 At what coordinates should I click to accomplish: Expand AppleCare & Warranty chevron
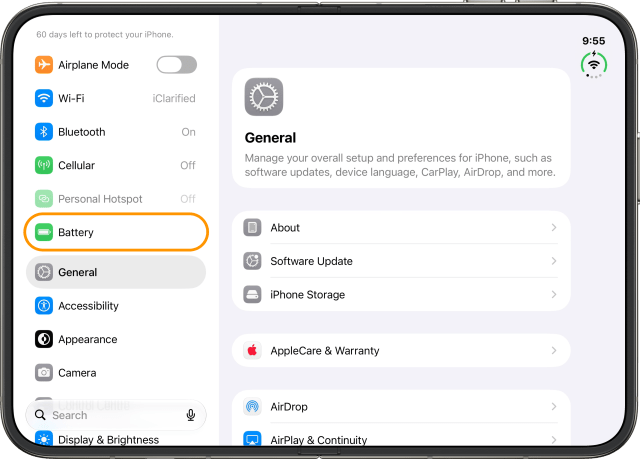click(x=554, y=350)
